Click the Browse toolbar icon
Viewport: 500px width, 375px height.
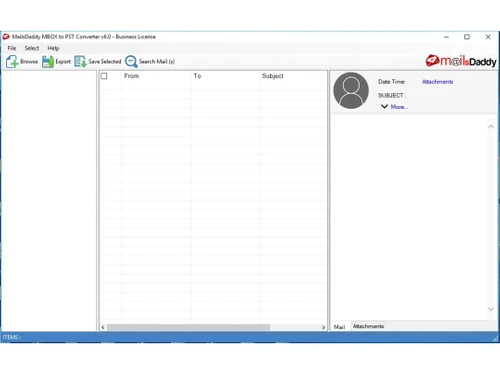(12, 62)
